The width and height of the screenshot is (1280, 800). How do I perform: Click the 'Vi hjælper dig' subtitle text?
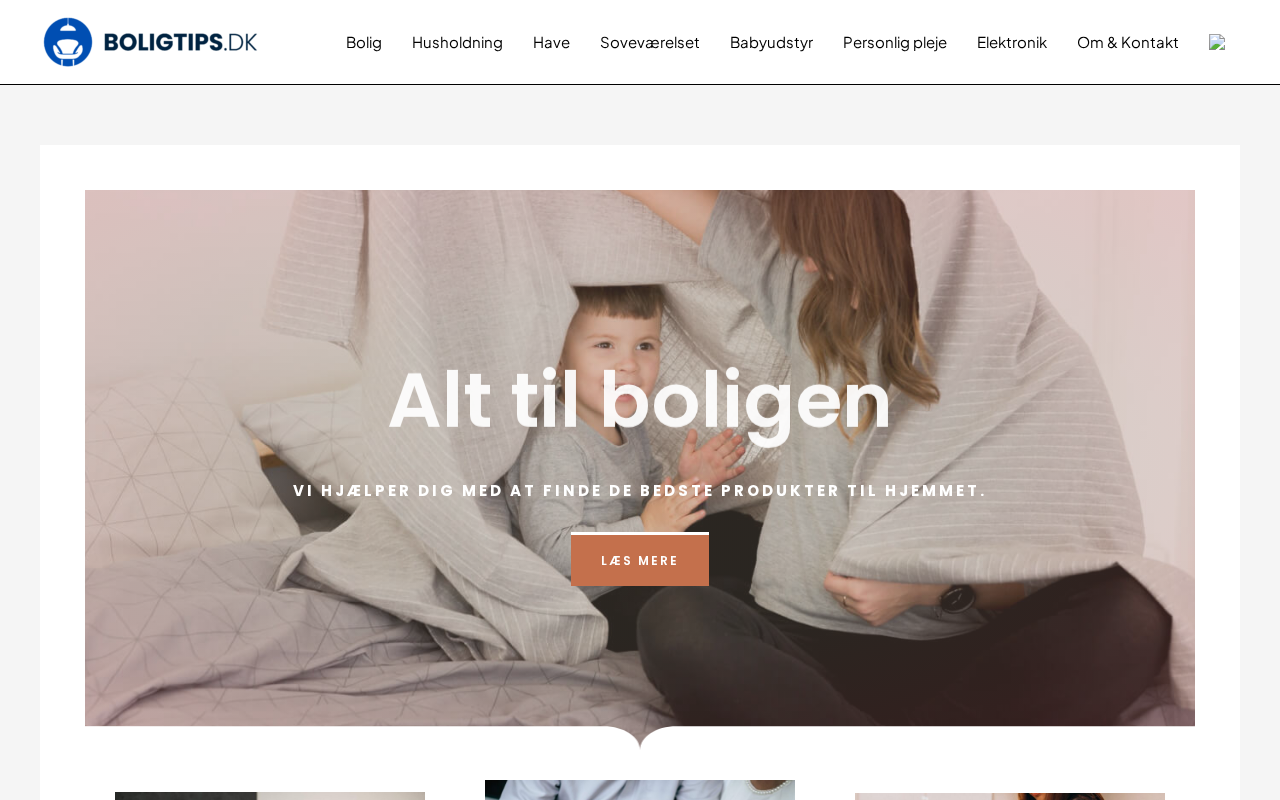(640, 490)
